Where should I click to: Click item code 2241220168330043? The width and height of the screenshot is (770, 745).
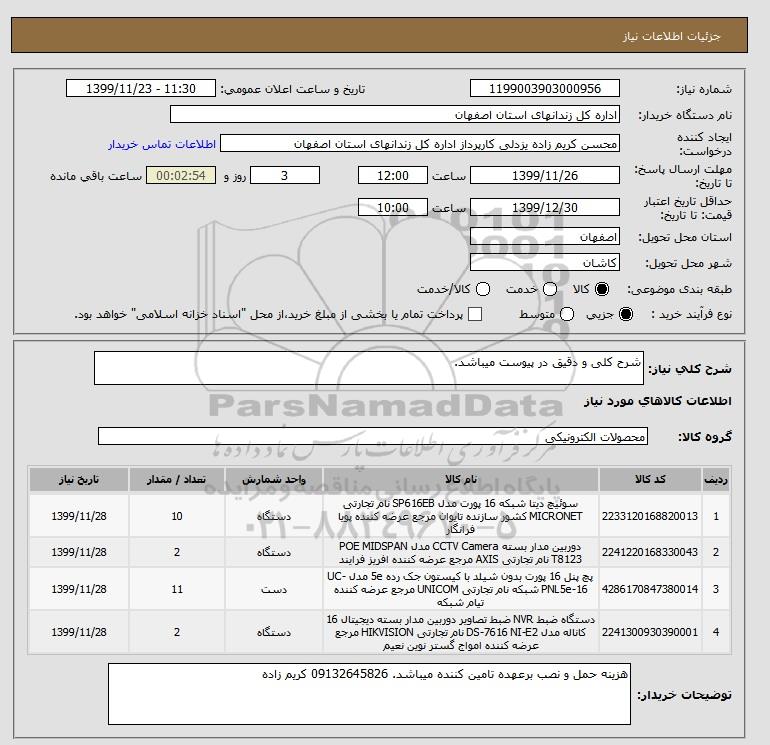point(650,552)
